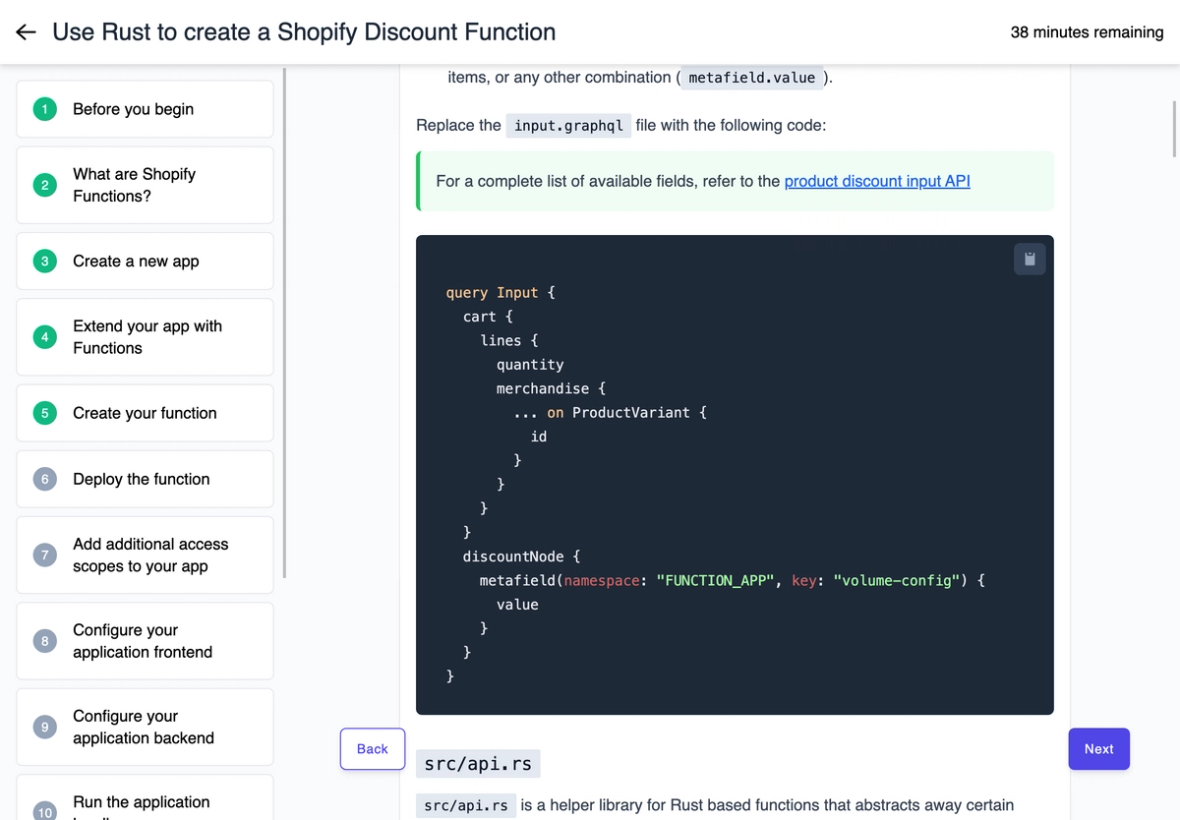
Task: Click the gray step 9 number badge
Action: pos(44,727)
